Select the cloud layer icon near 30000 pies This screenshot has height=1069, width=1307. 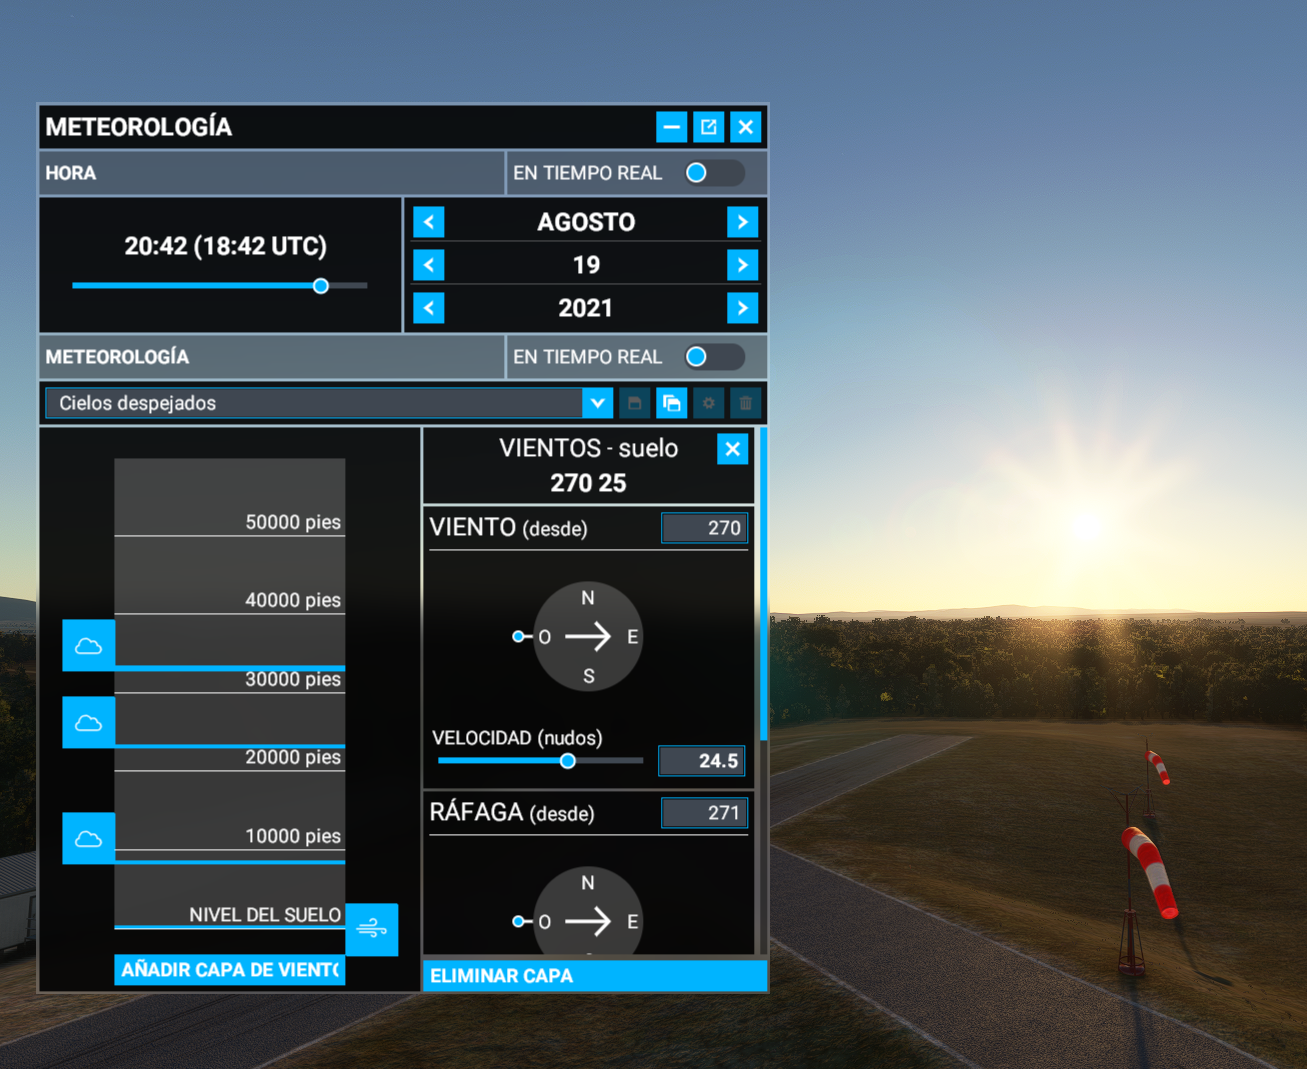(89, 645)
